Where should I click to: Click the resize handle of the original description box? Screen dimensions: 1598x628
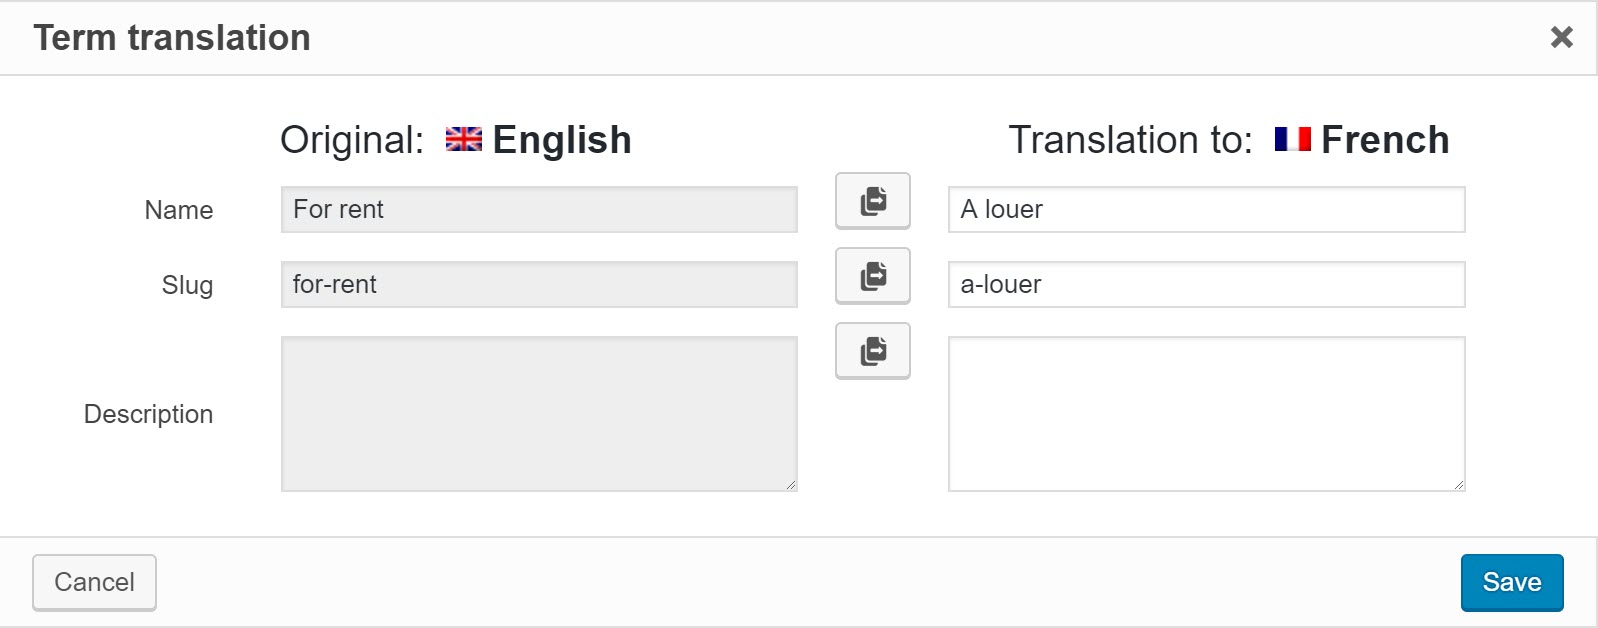[x=791, y=485]
